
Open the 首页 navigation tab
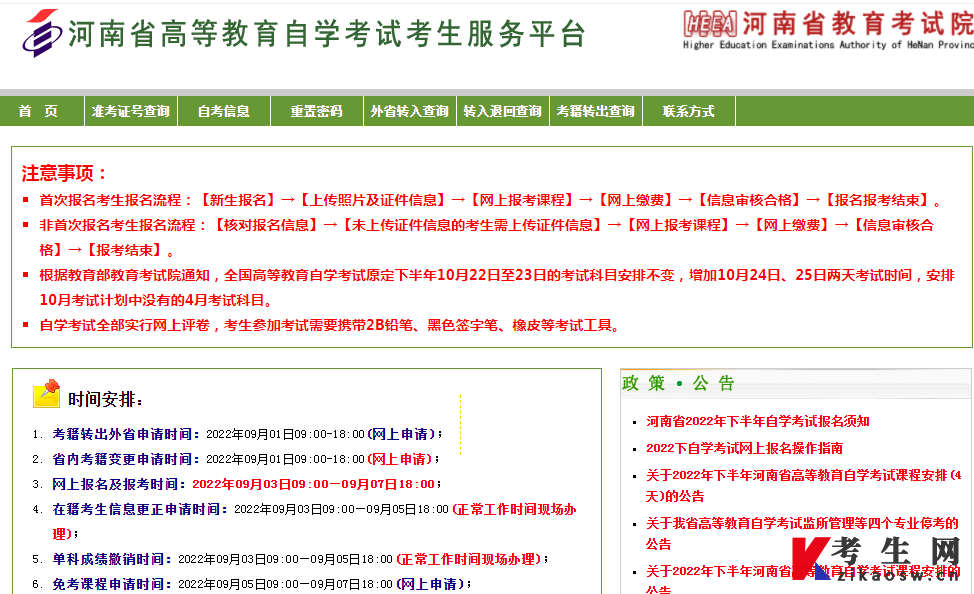pyautogui.click(x=40, y=111)
